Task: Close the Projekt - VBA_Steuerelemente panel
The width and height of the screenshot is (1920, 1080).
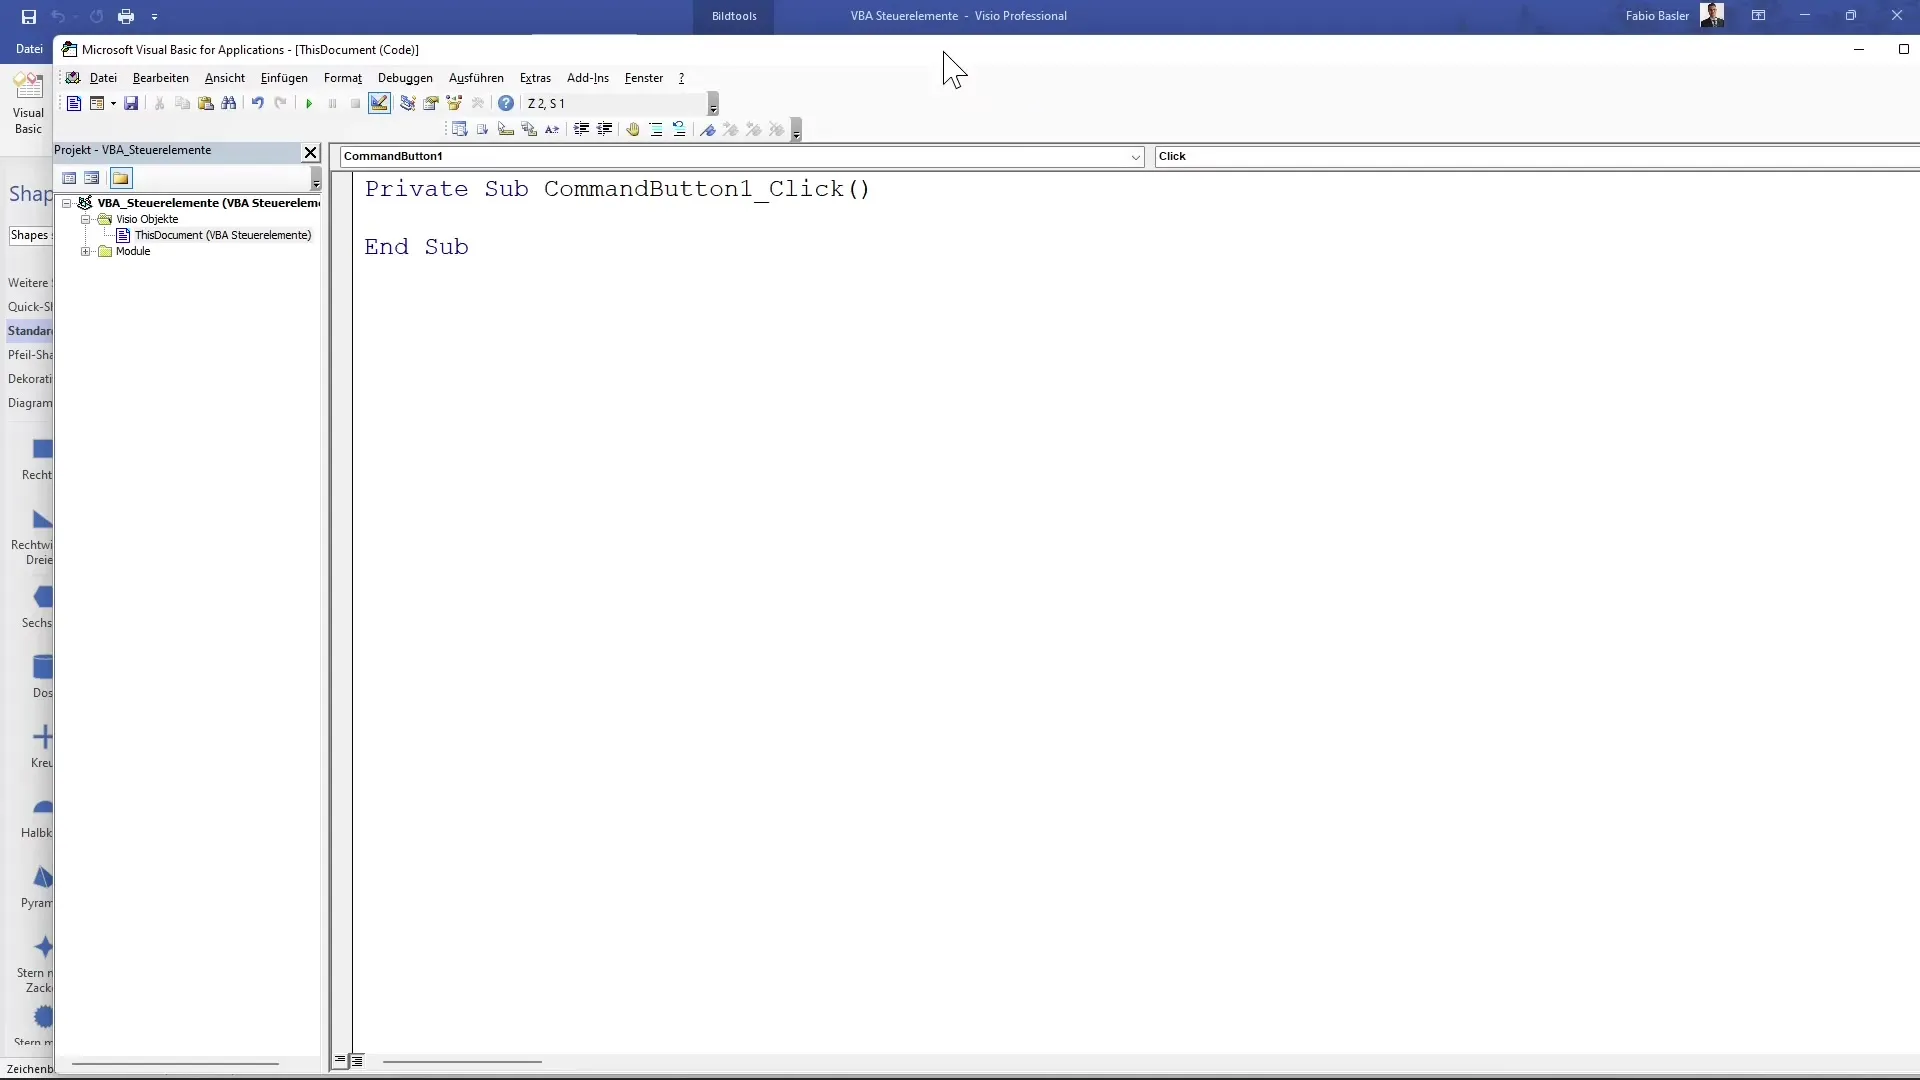Action: click(310, 152)
